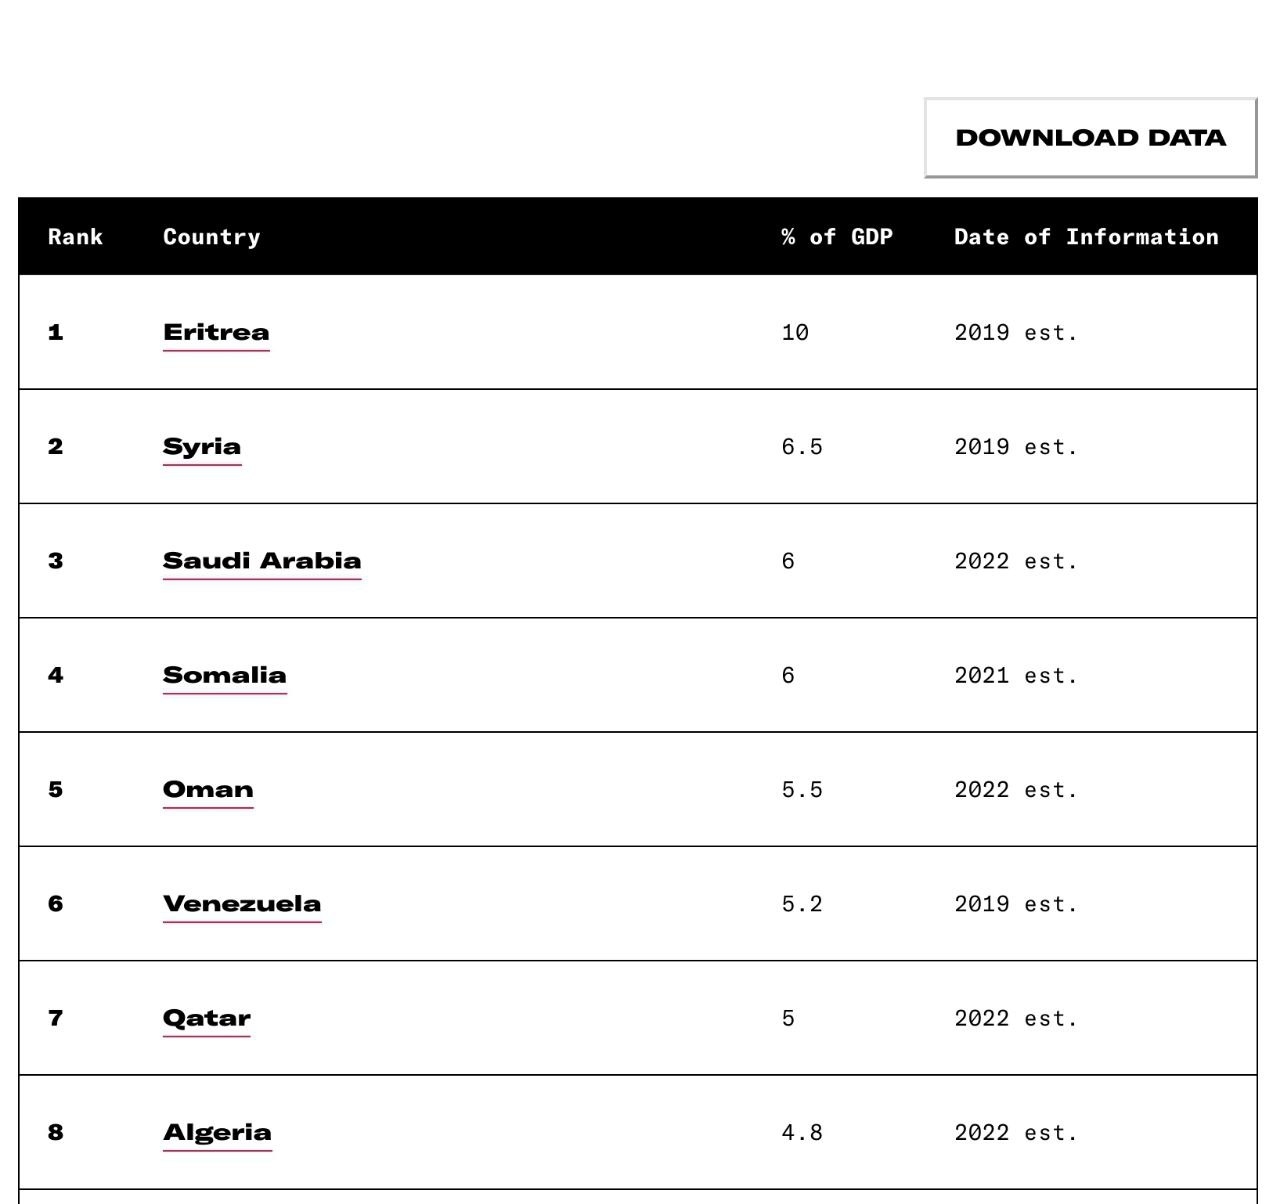Click the Country column header
Screen dimensions: 1280x1204
[x=211, y=237]
